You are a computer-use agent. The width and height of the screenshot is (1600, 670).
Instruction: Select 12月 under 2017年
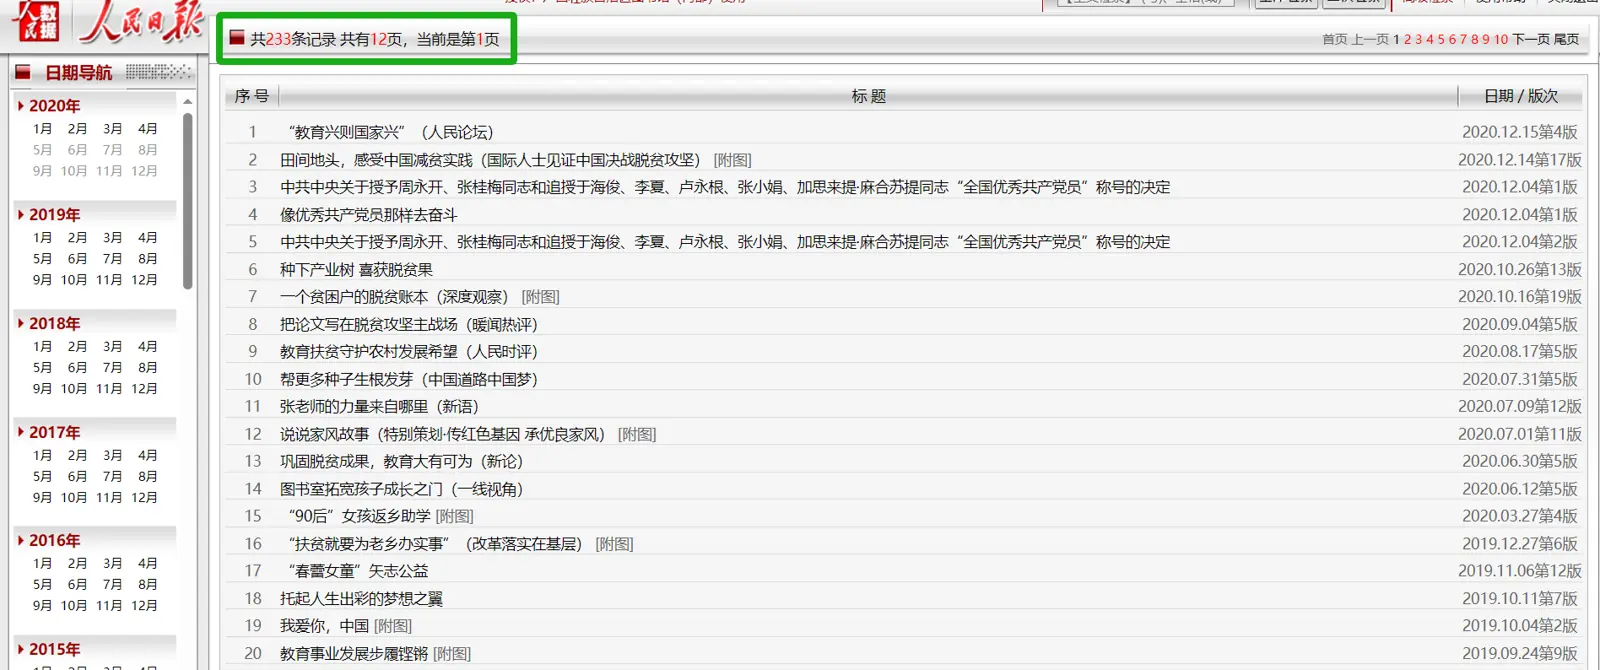144,498
